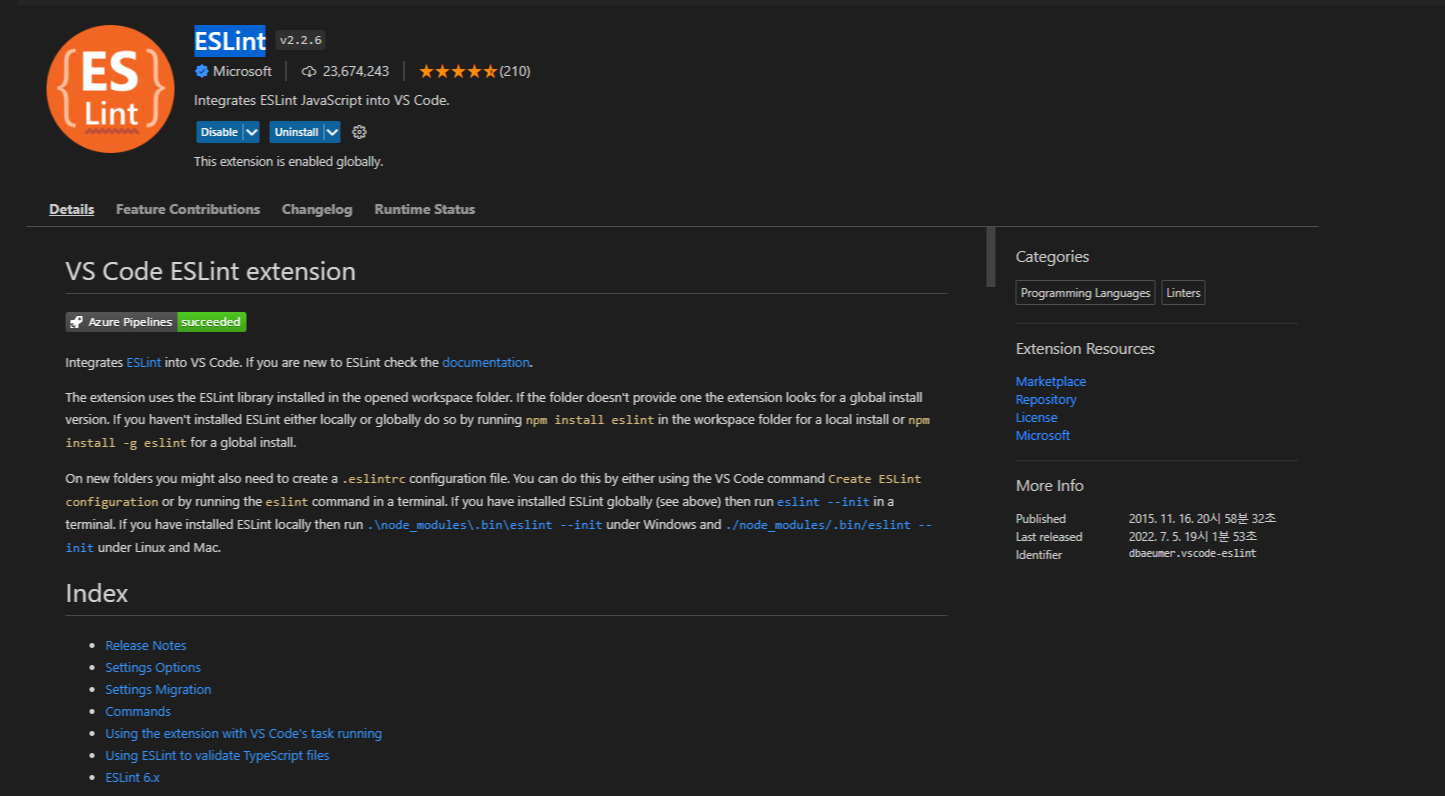
Task: Click the (210) ratings count
Action: pyautogui.click(x=514, y=71)
